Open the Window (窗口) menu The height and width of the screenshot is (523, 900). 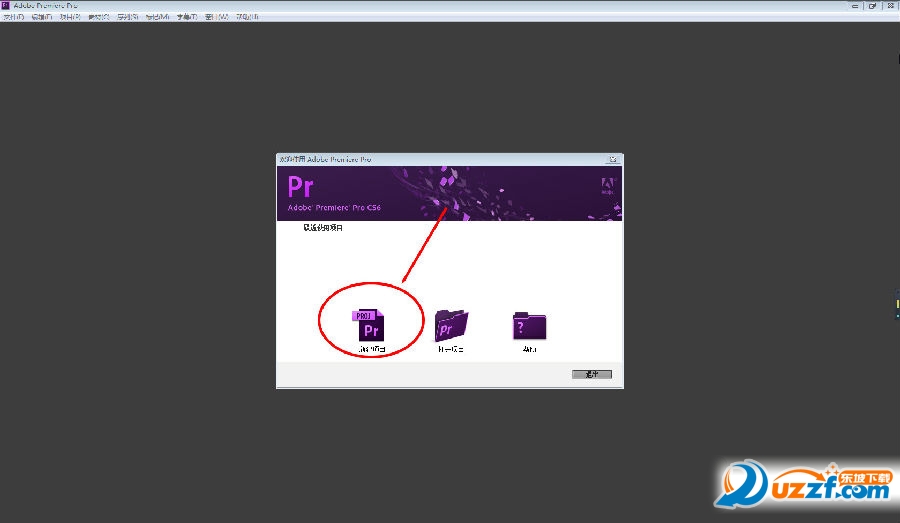[216, 17]
